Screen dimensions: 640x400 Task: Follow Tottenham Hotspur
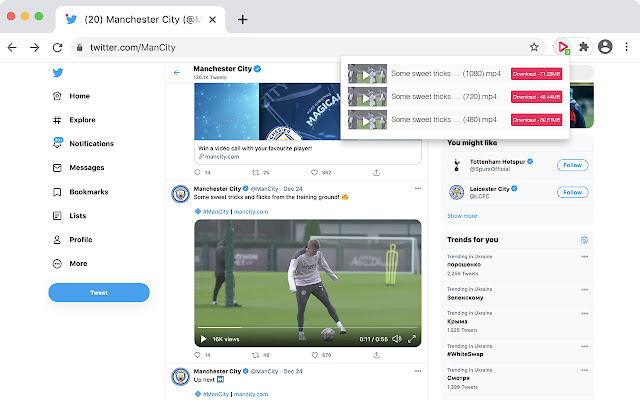pos(572,165)
